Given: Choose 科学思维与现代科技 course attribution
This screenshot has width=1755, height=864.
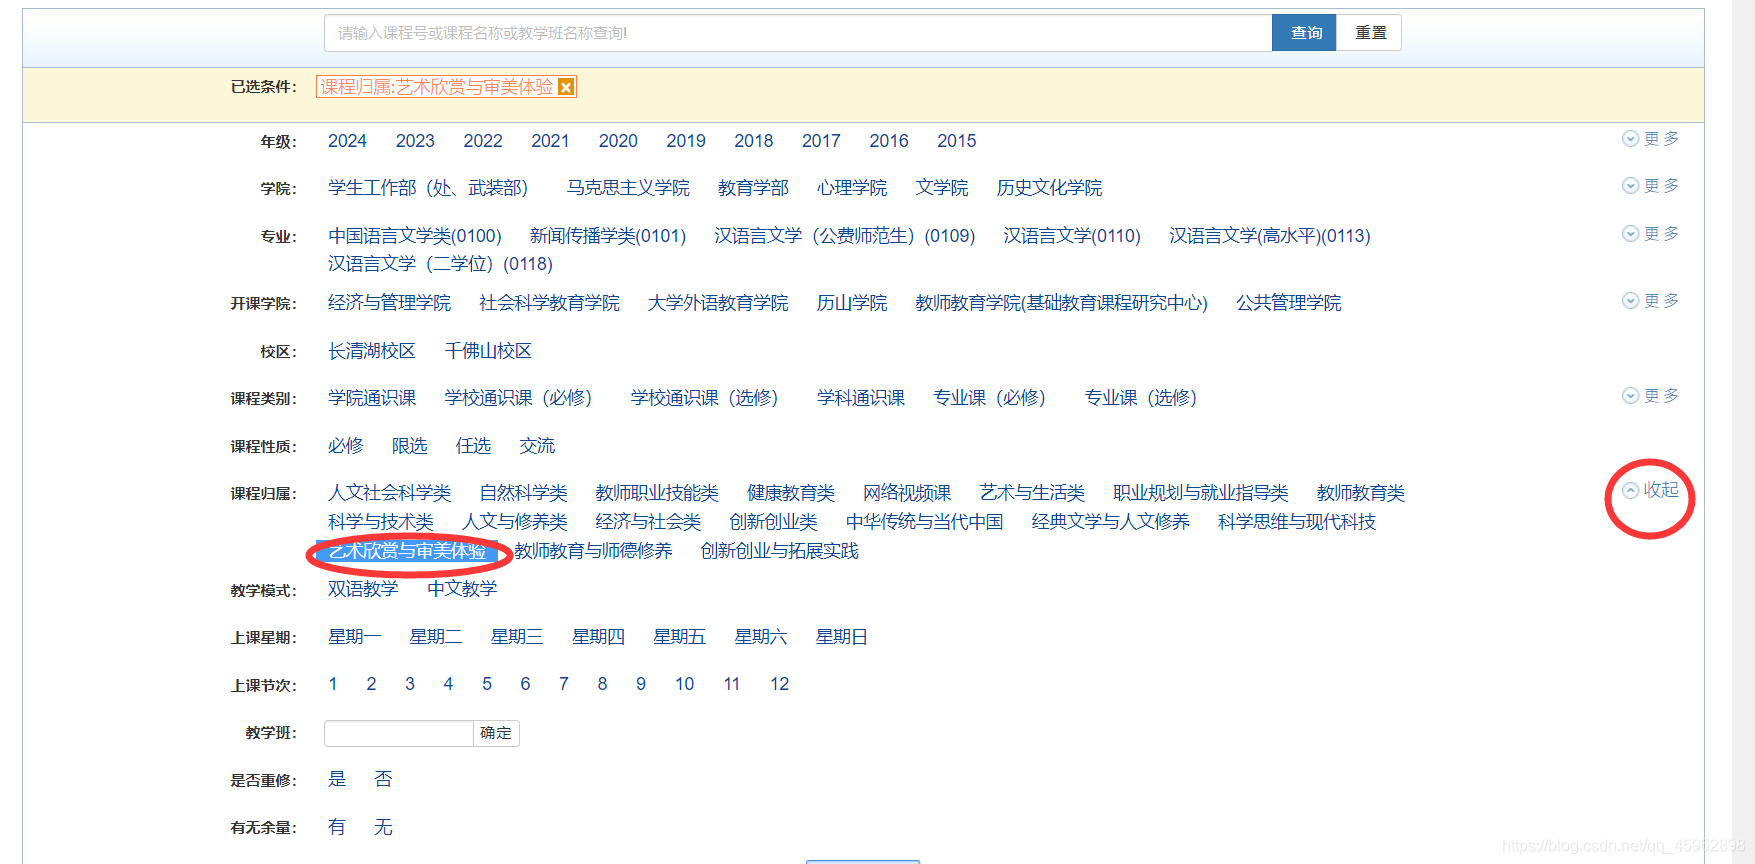Looking at the screenshot, I should 1296,522.
